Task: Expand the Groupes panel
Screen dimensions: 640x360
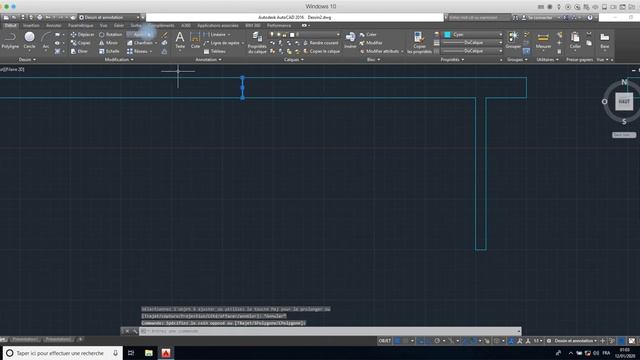Action: click(517, 60)
